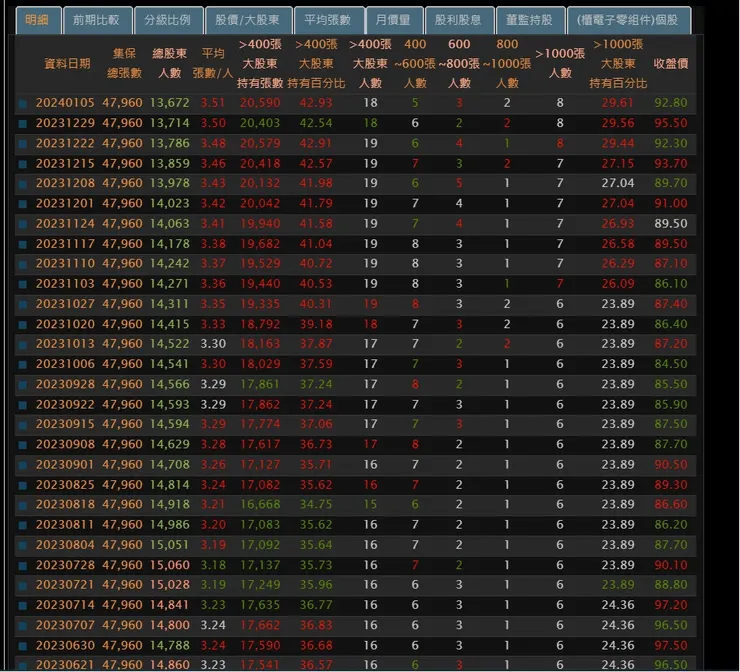Viewport: 740px width, 672px height.
Task: Click closing price 97.50
Action: click(671, 645)
